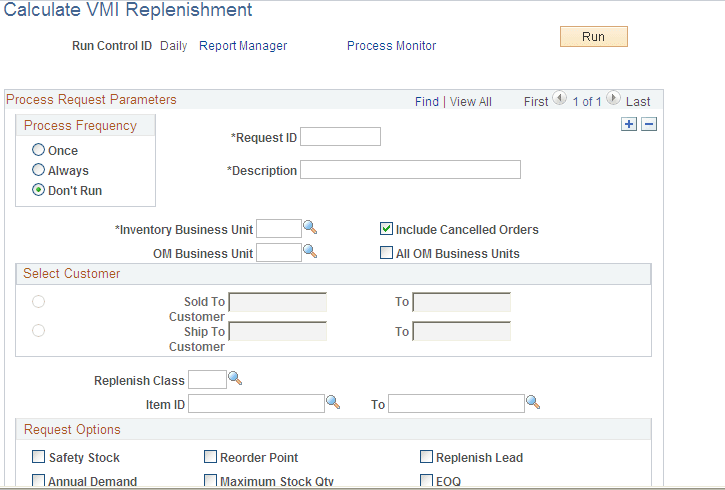Uncheck Include Cancelled Orders
725x490 pixels.
pos(386,228)
